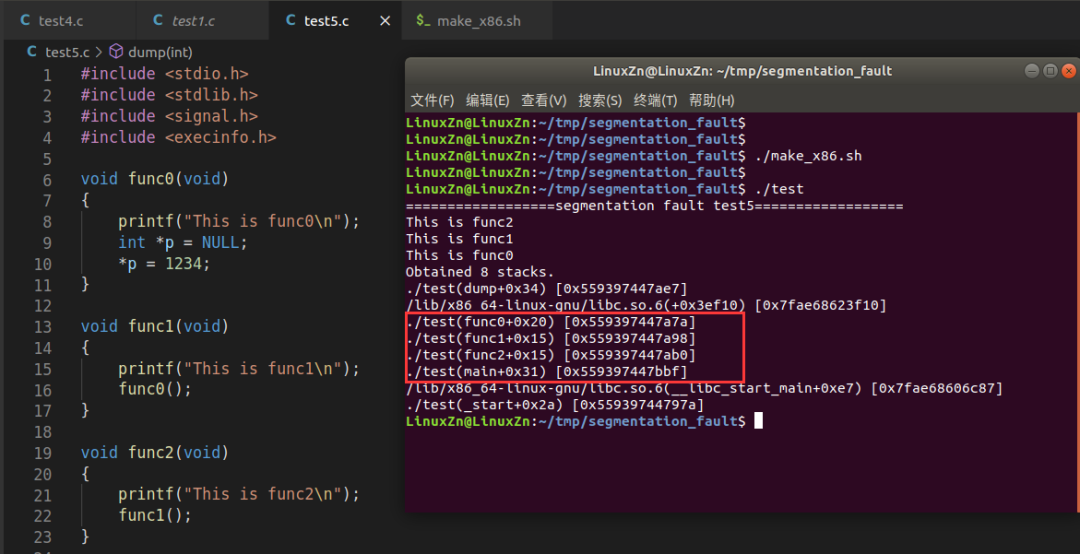This screenshot has height=554, width=1080.
Task: Close the LinuxZn terminal window
Action: pyautogui.click(x=1069, y=71)
